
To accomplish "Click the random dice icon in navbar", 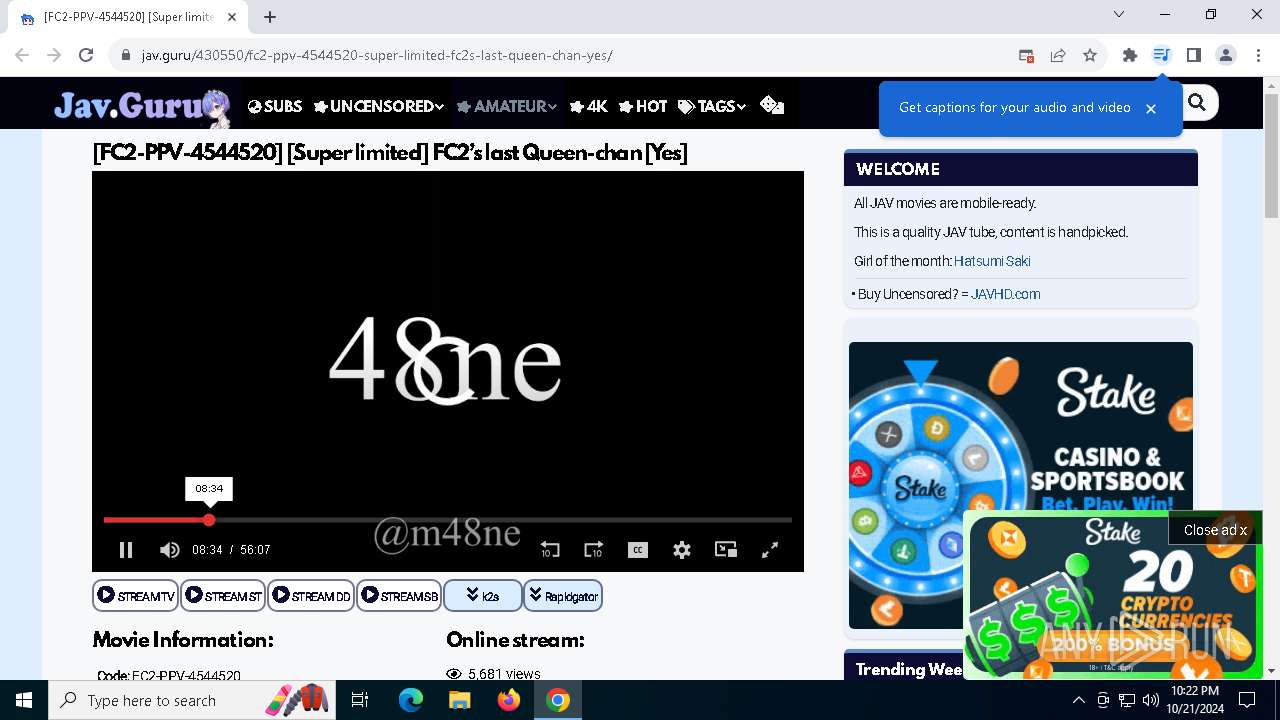I will pyautogui.click(x=772, y=105).
